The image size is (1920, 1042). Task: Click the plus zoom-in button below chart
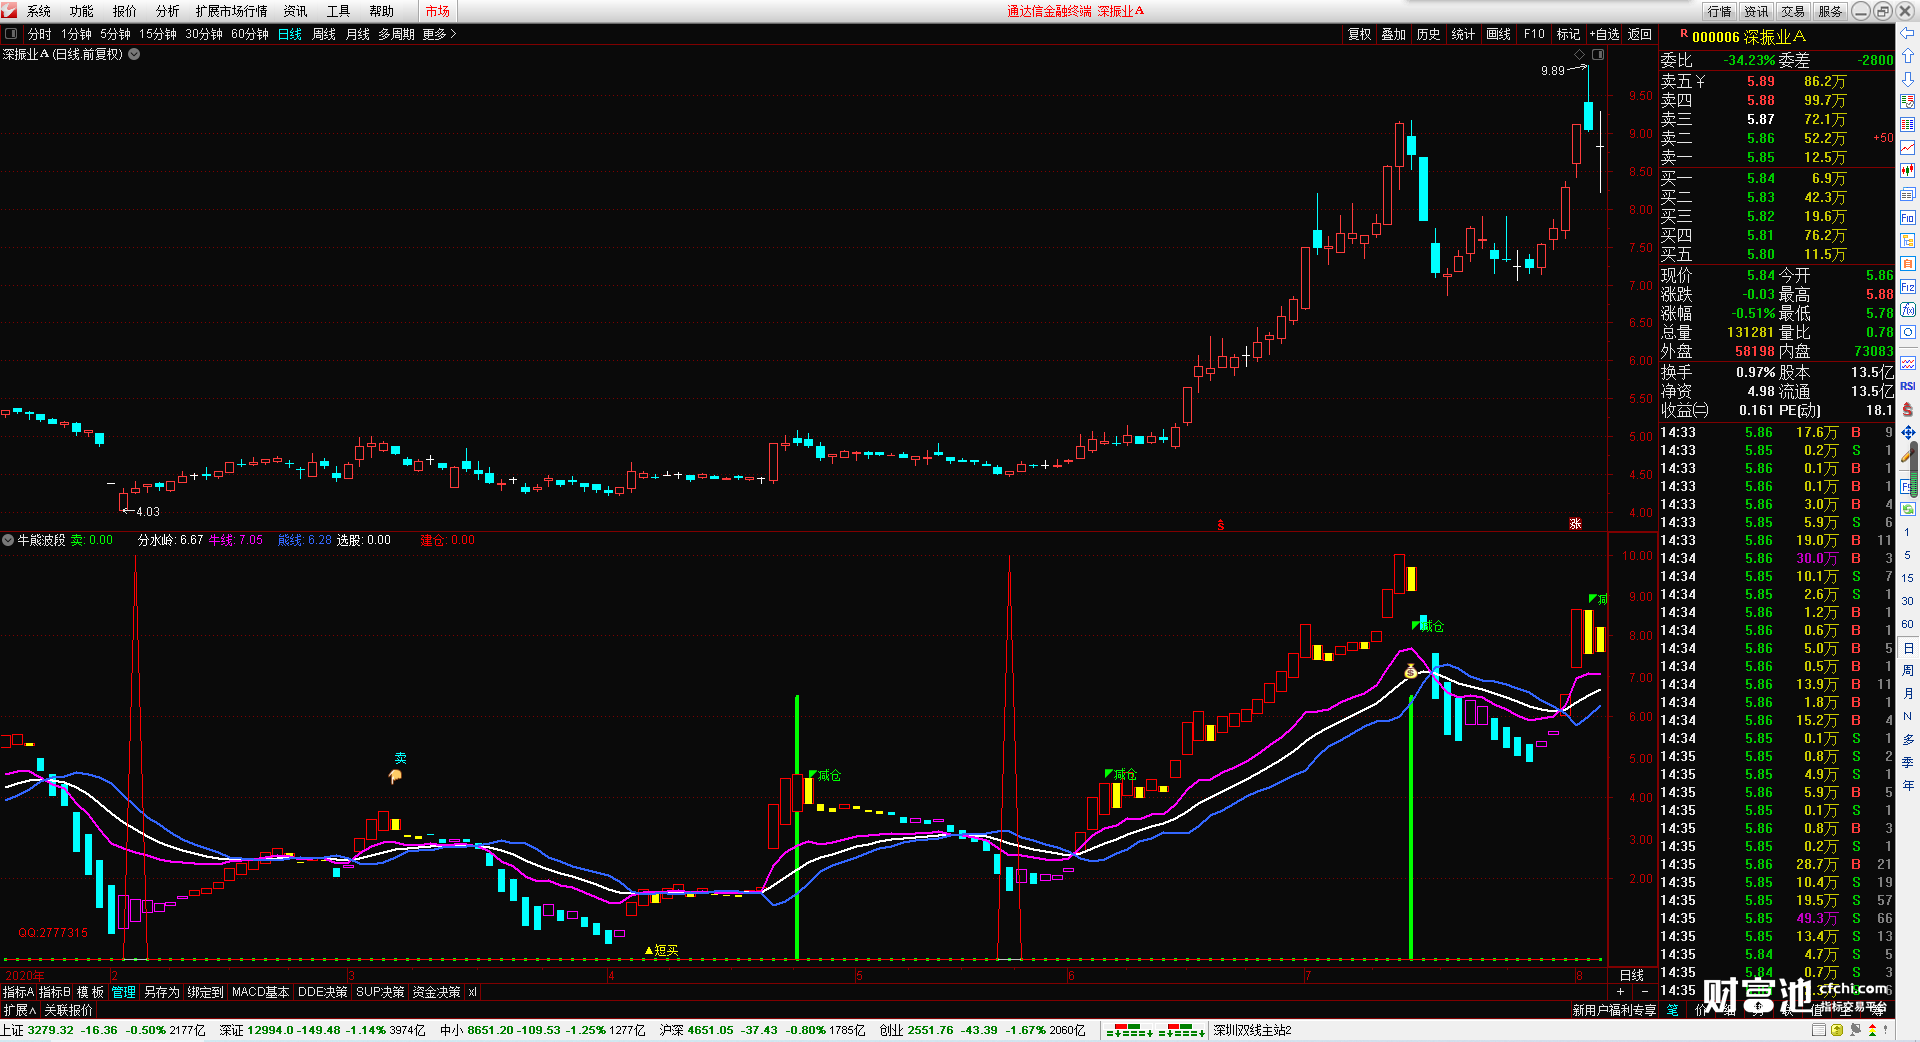(x=1620, y=991)
